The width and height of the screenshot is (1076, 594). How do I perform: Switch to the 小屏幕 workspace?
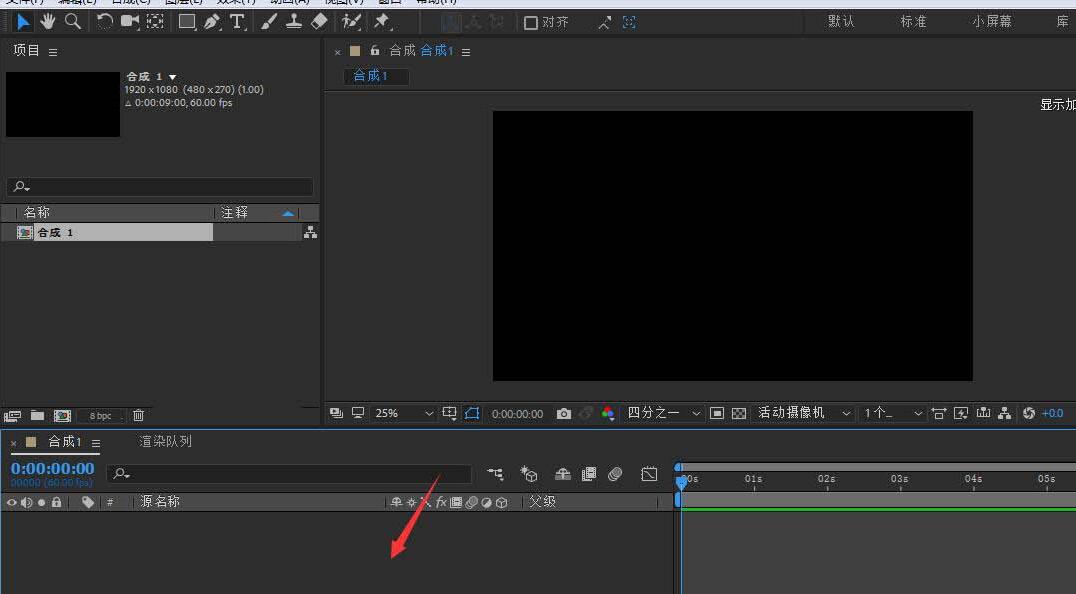pyautogui.click(x=992, y=21)
